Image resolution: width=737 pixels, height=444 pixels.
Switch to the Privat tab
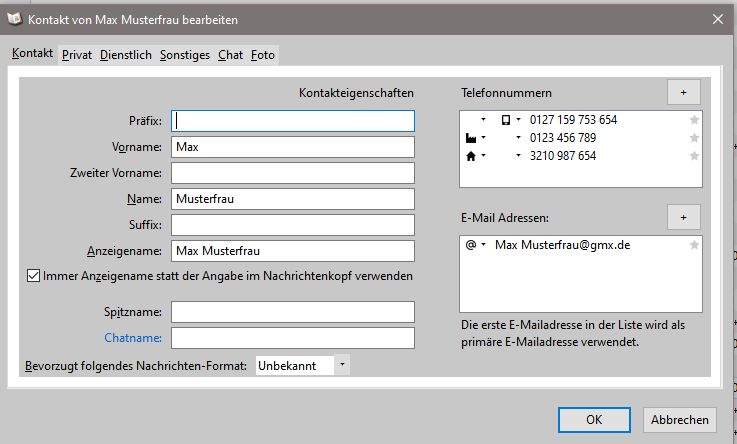pyautogui.click(x=77, y=55)
